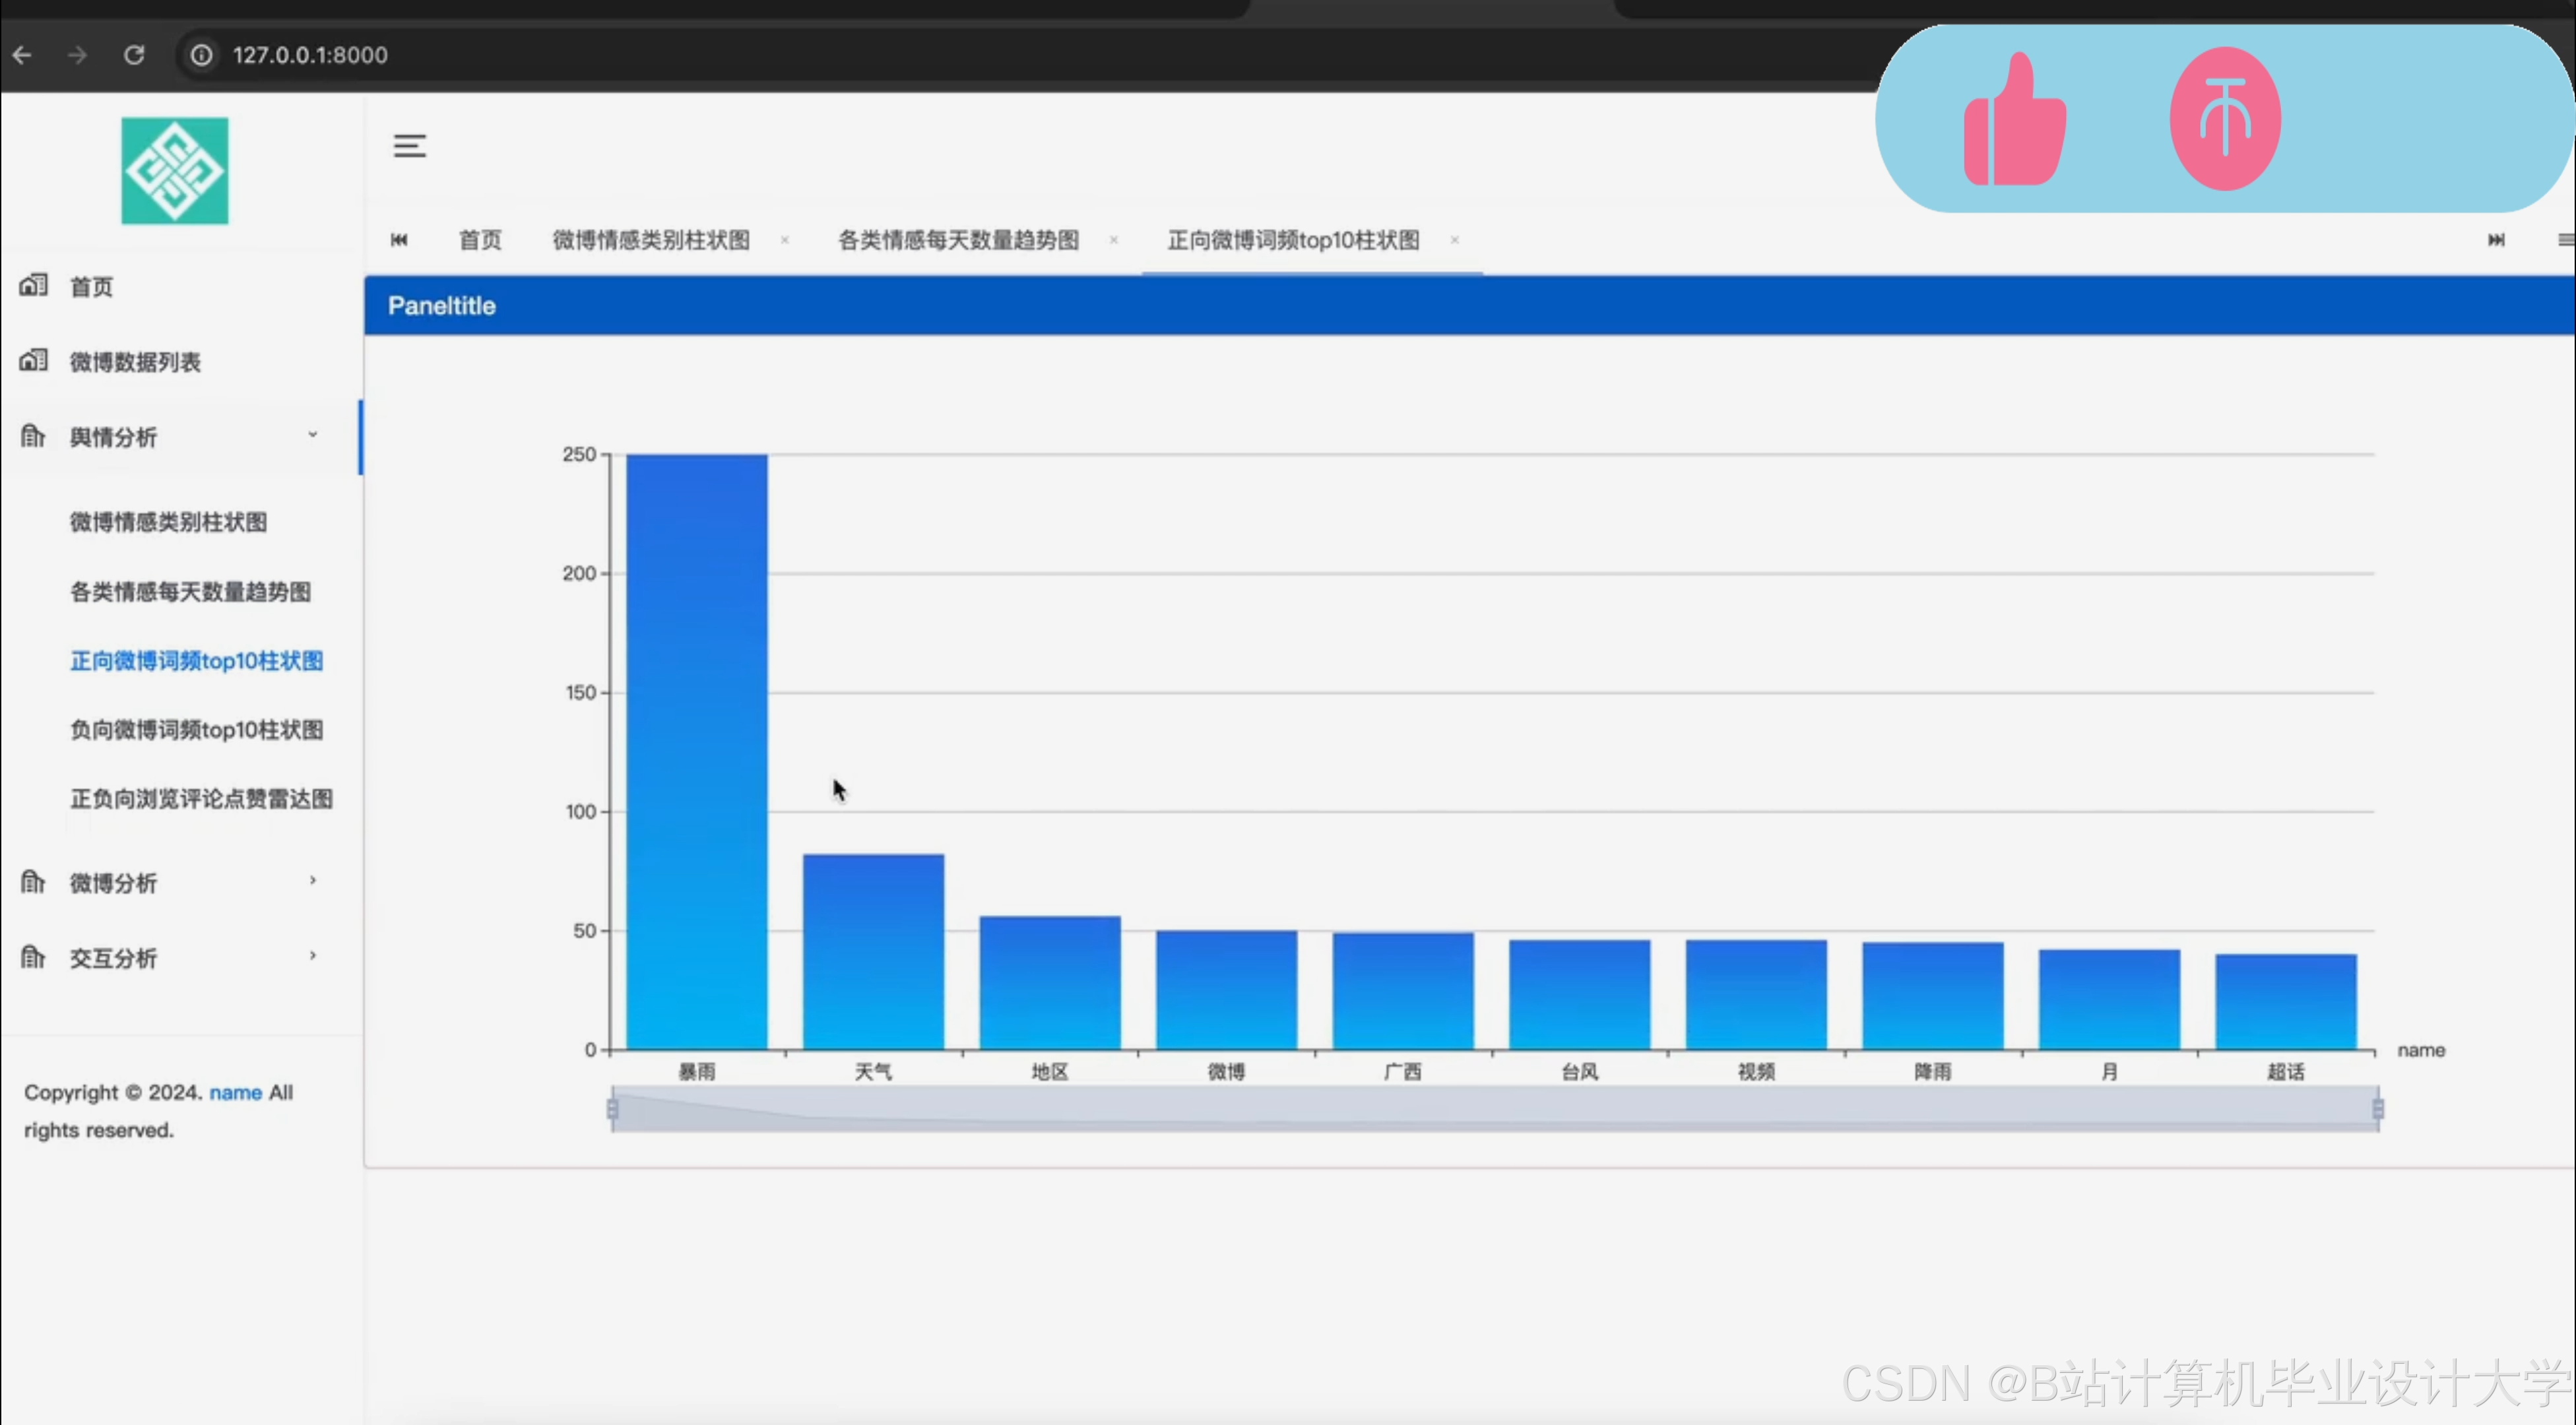Click the teal site logo
Image resolution: width=2576 pixels, height=1425 pixels.
pyautogui.click(x=175, y=171)
